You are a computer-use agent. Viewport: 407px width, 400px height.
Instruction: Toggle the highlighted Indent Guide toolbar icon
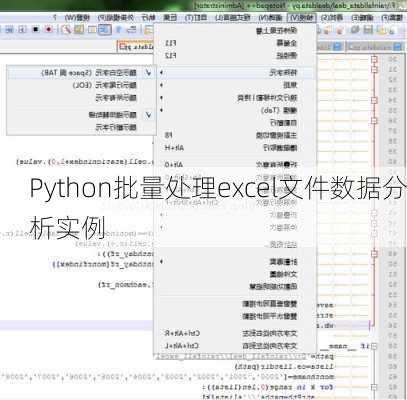click(105, 29)
